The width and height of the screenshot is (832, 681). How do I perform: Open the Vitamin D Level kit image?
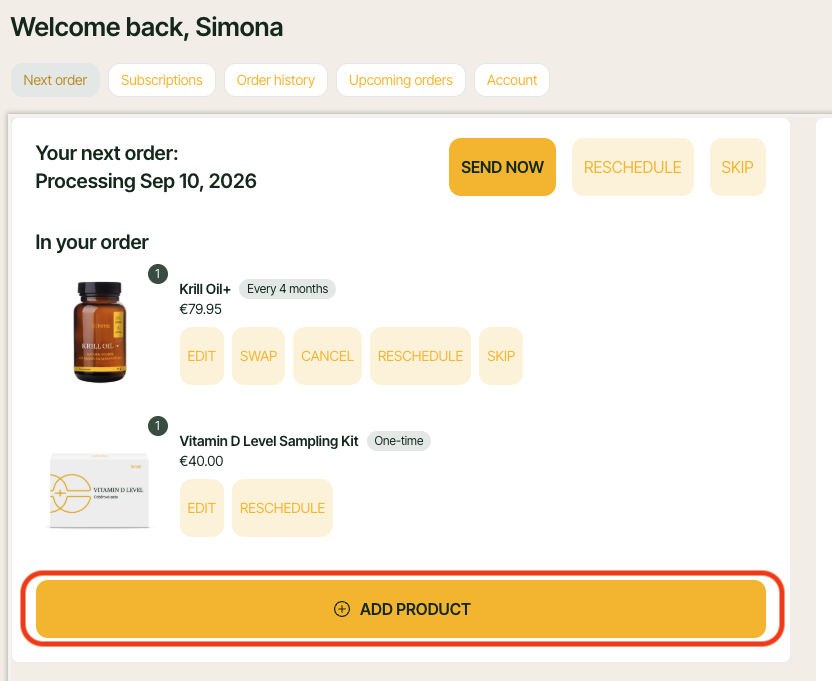click(x=100, y=490)
